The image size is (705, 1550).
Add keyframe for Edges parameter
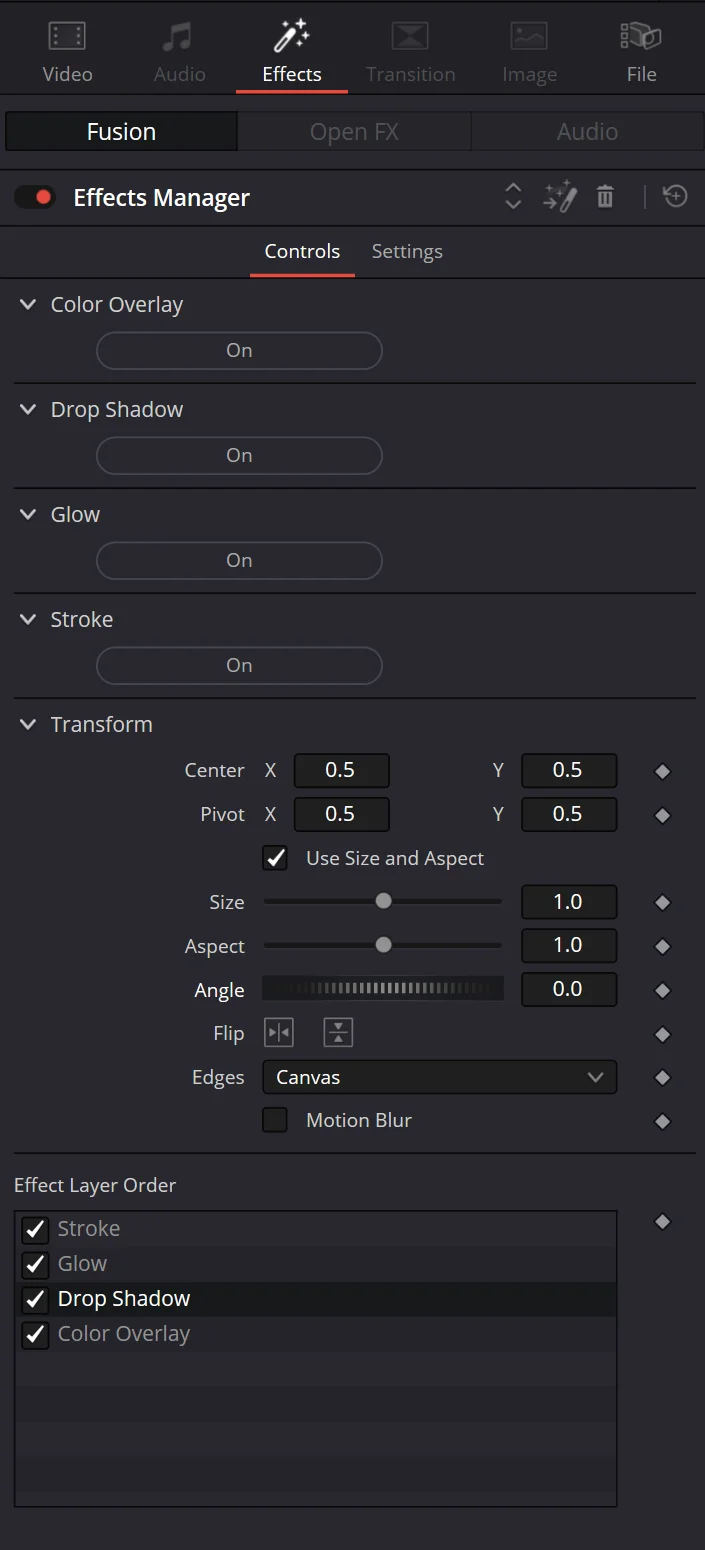[x=662, y=1078]
